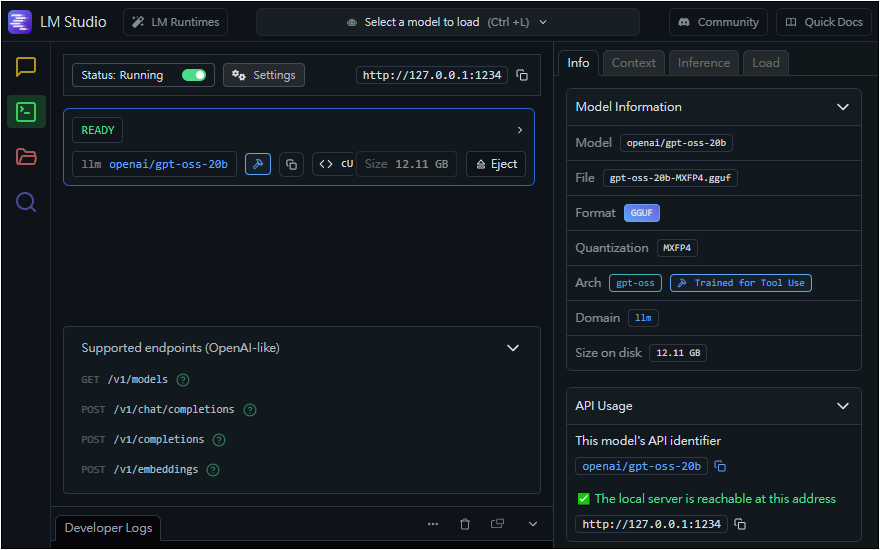880x550 pixels.
Task: Click the /v1/chat/completions endpoint text
Action: pos(174,410)
